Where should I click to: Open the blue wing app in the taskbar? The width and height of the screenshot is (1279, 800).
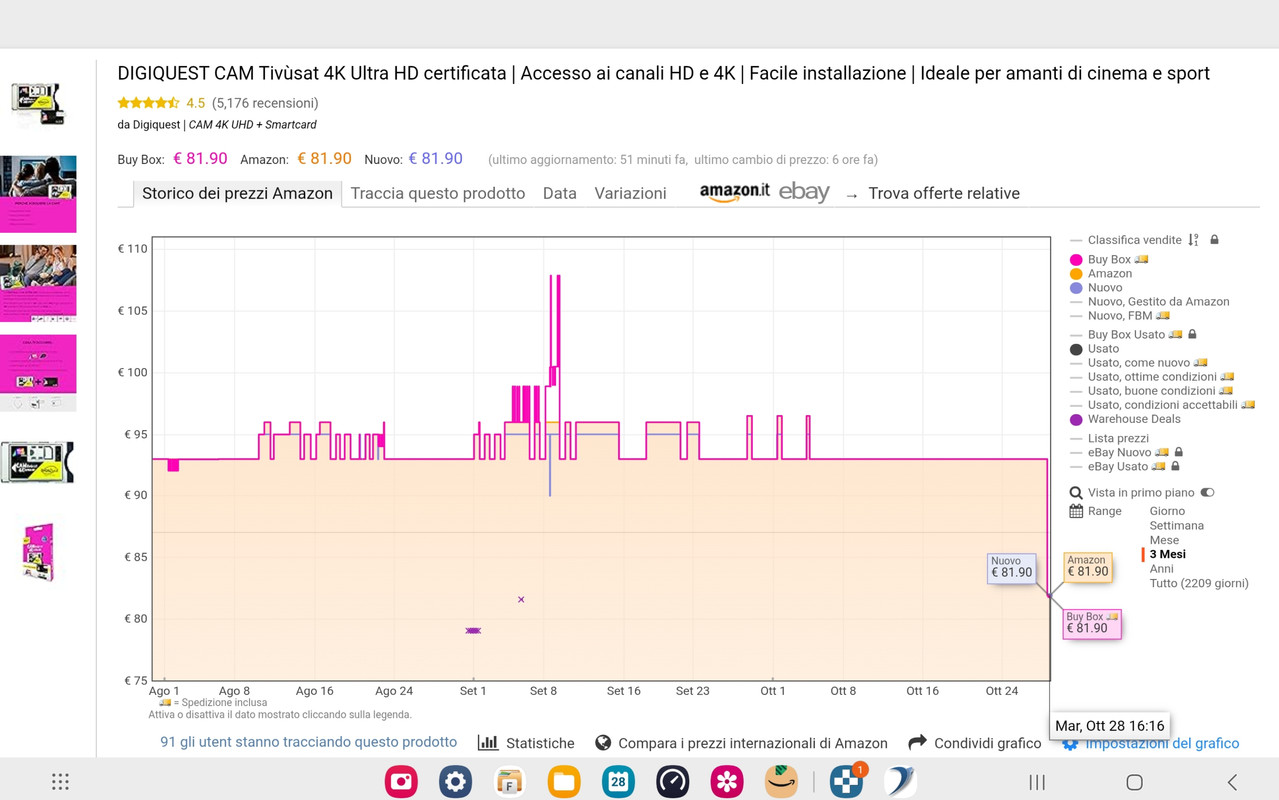click(x=900, y=782)
